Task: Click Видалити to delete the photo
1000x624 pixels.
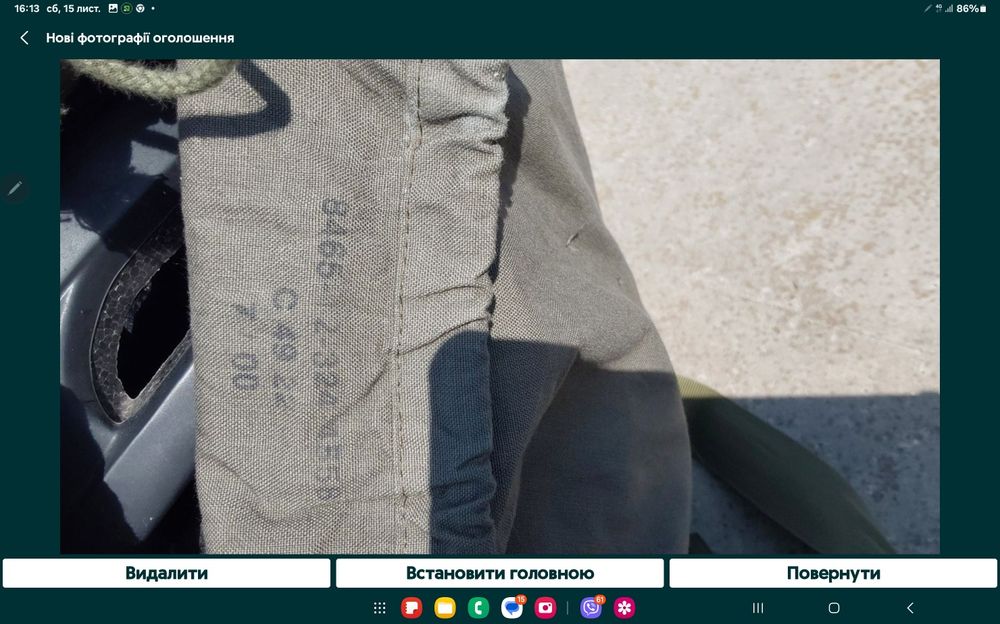Action: (166, 573)
